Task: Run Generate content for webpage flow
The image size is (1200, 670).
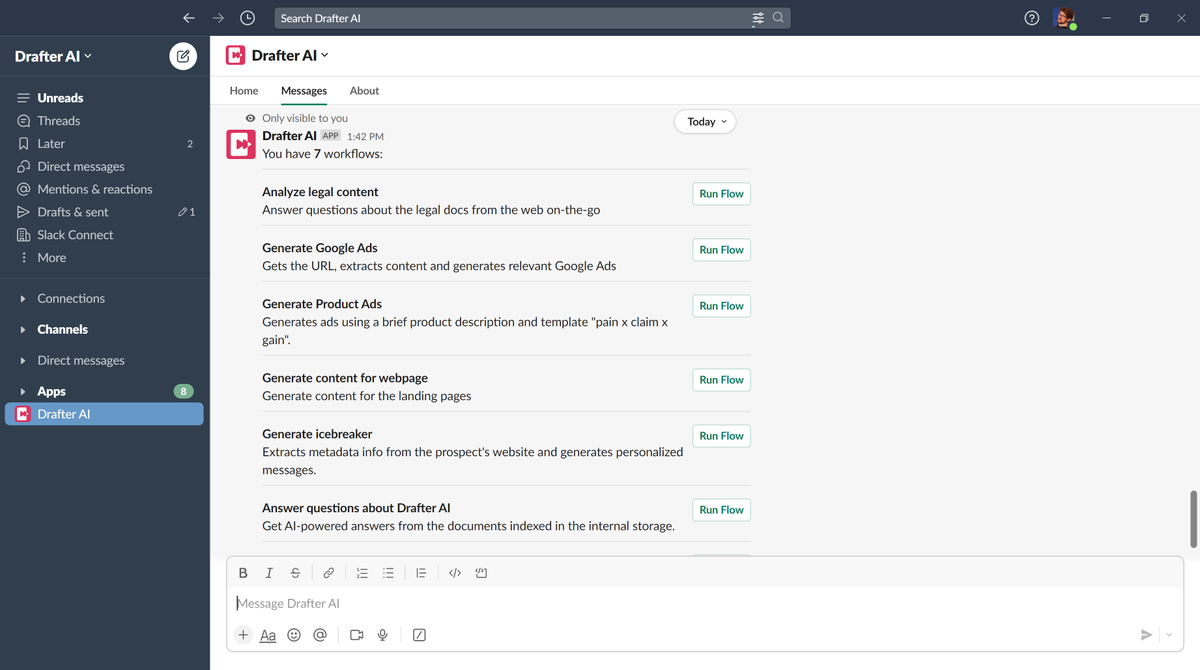Action: pos(721,380)
